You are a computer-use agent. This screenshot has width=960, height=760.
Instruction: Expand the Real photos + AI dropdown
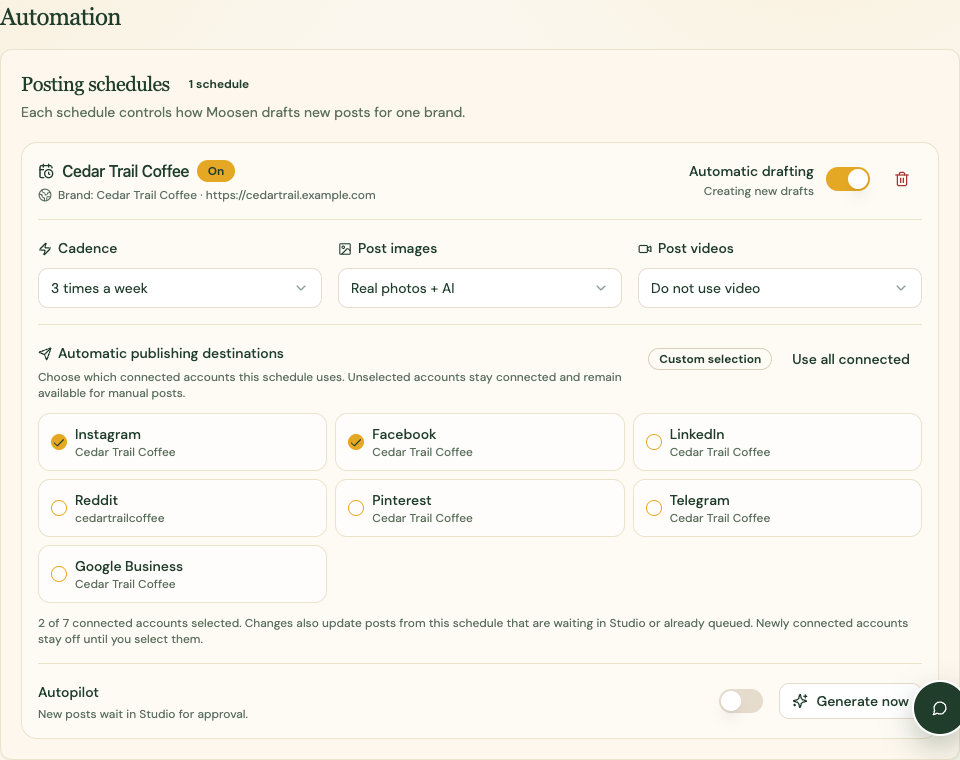click(479, 288)
